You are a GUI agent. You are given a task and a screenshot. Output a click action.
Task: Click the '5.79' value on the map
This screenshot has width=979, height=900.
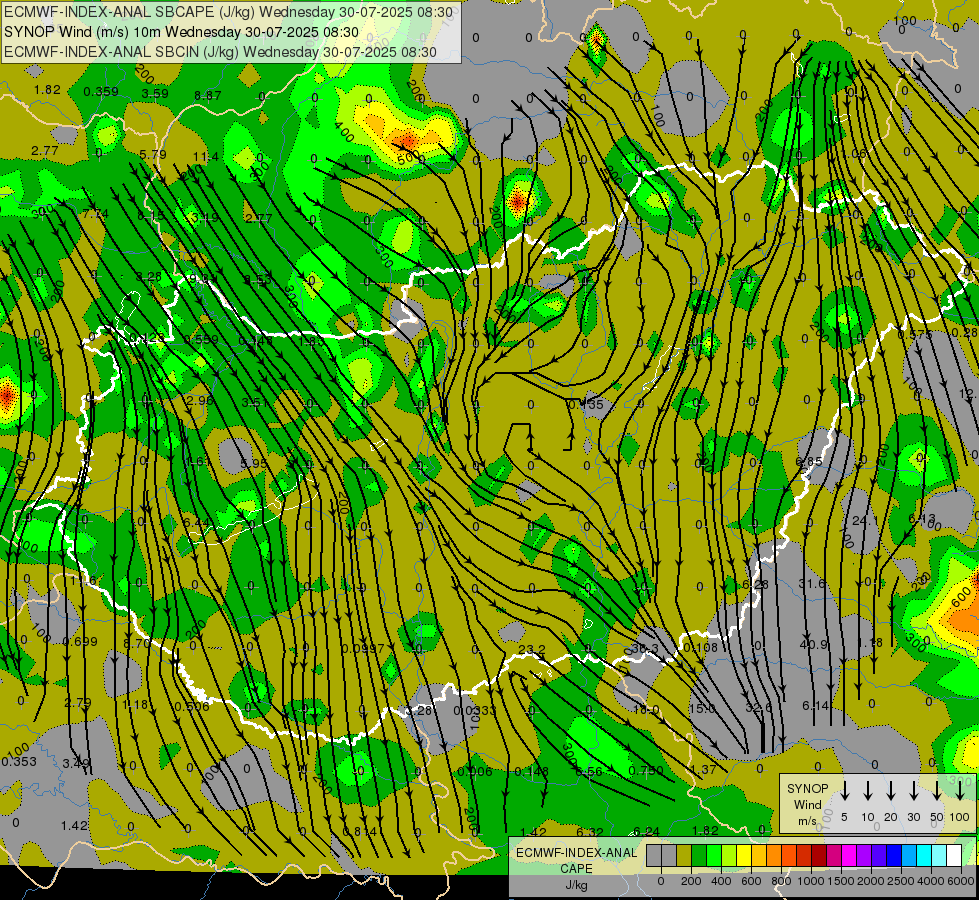point(153,154)
